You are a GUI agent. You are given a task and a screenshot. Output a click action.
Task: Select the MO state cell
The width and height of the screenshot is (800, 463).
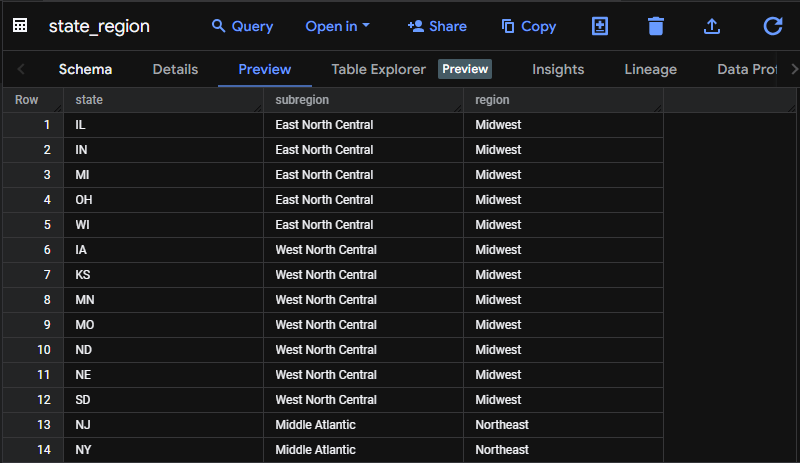pyautogui.click(x=163, y=325)
